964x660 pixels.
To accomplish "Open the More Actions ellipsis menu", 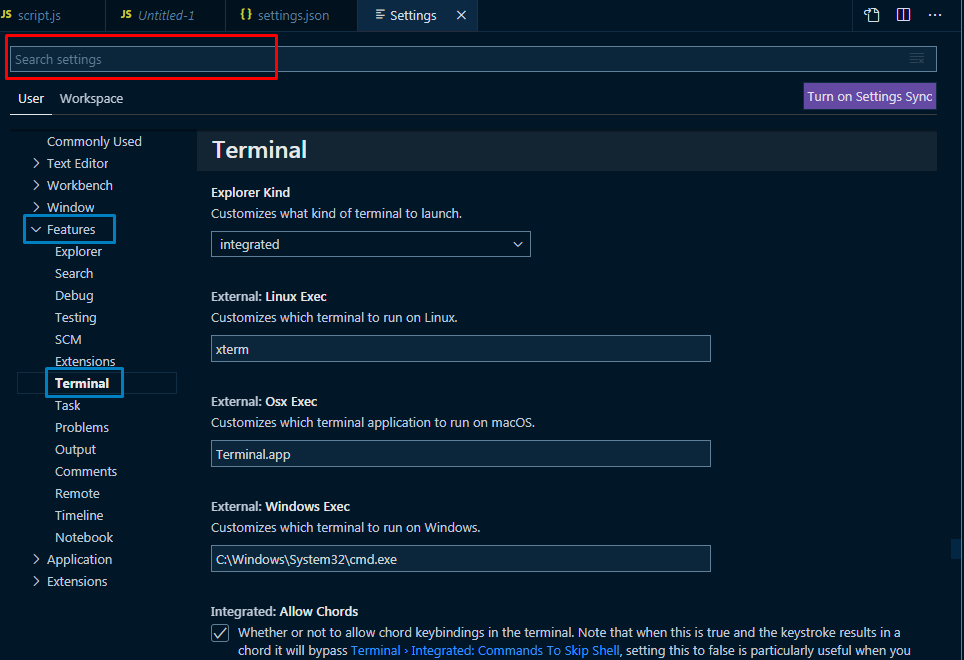I will pyautogui.click(x=935, y=15).
